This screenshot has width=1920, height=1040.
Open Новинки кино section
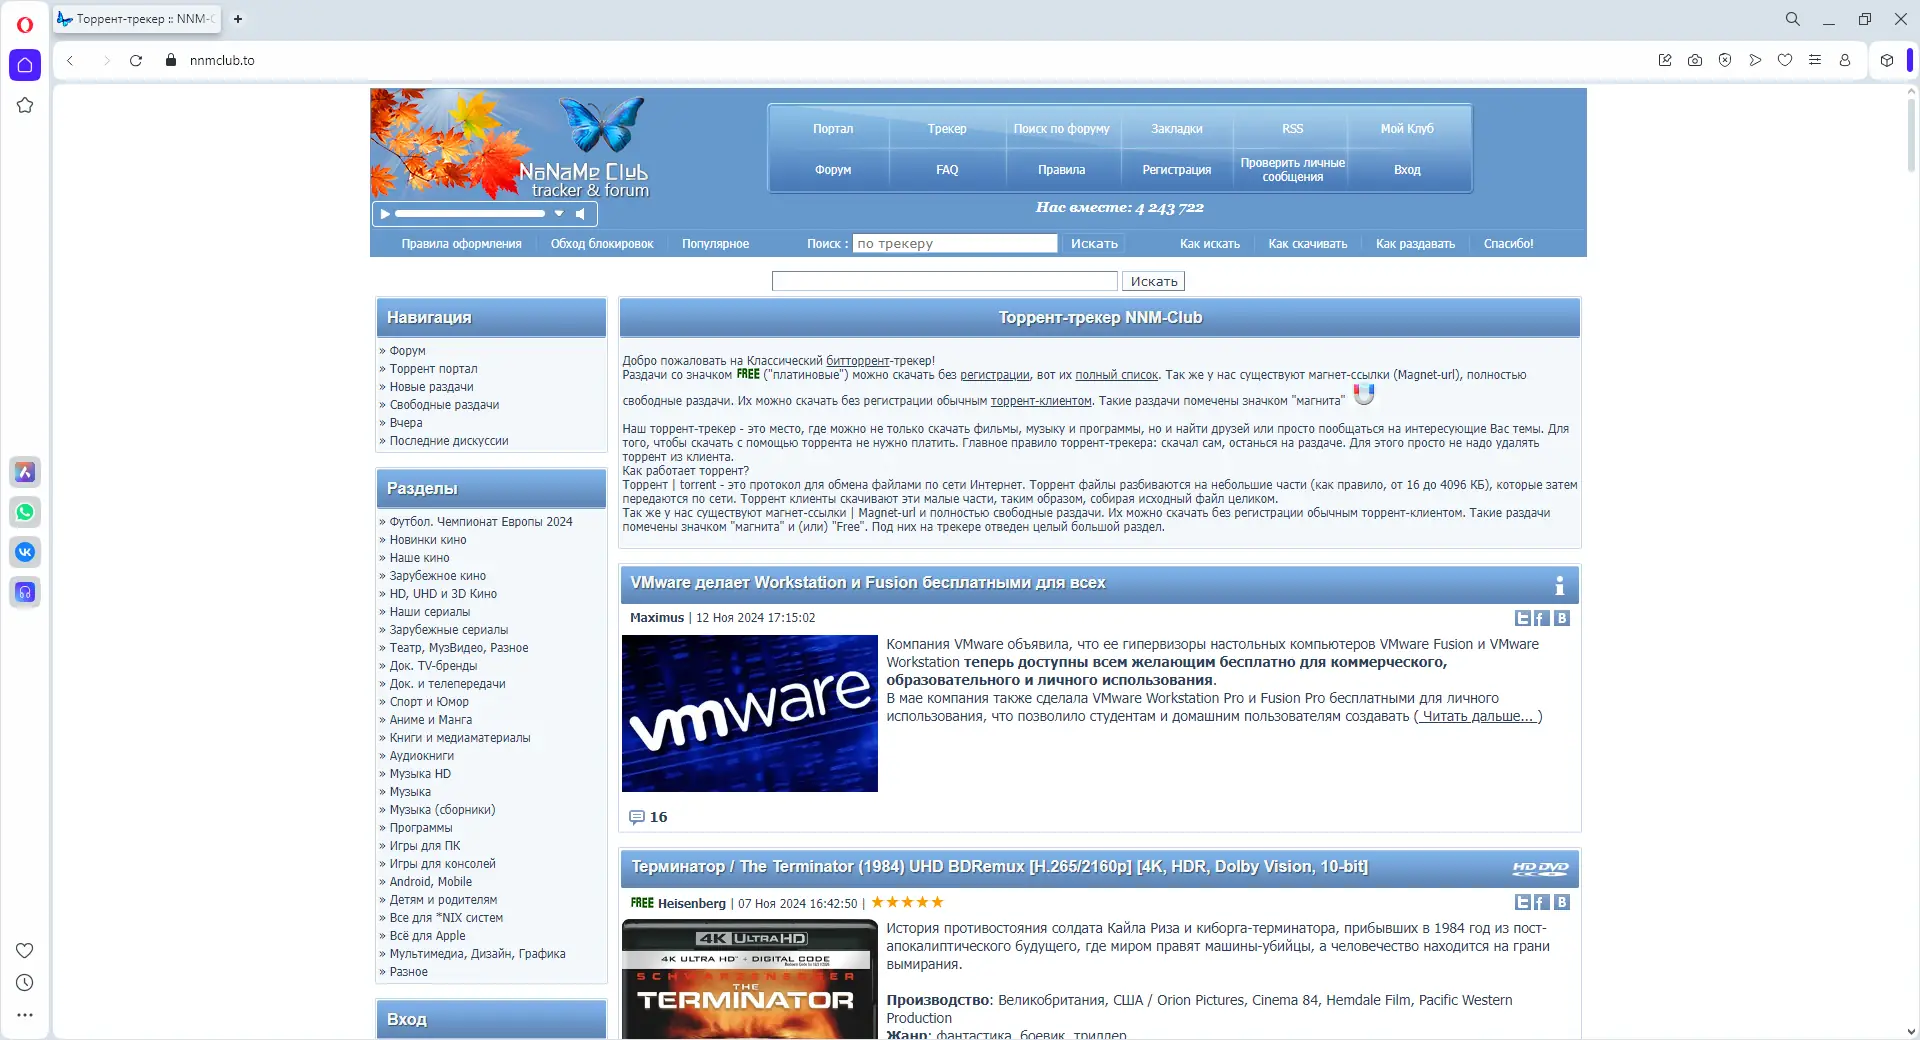pyautogui.click(x=428, y=540)
